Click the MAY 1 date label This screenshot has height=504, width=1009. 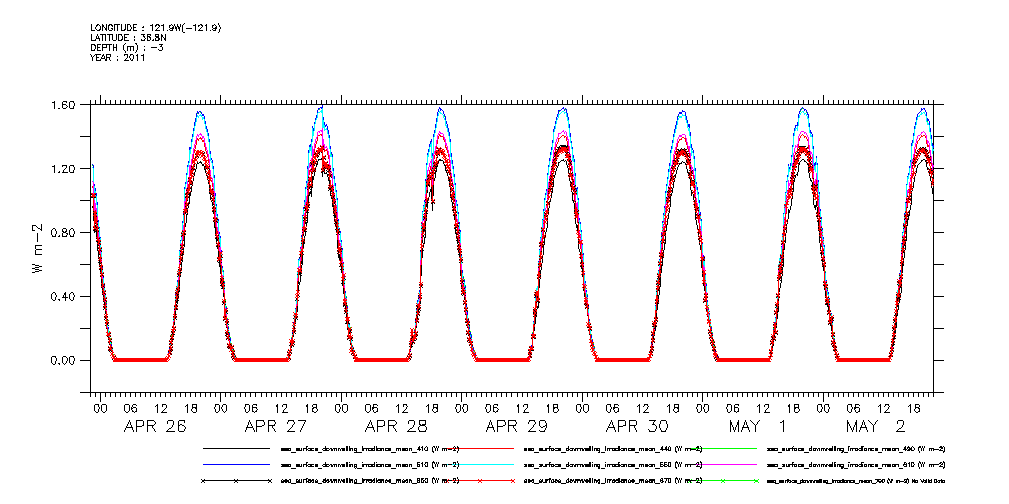coord(757,427)
